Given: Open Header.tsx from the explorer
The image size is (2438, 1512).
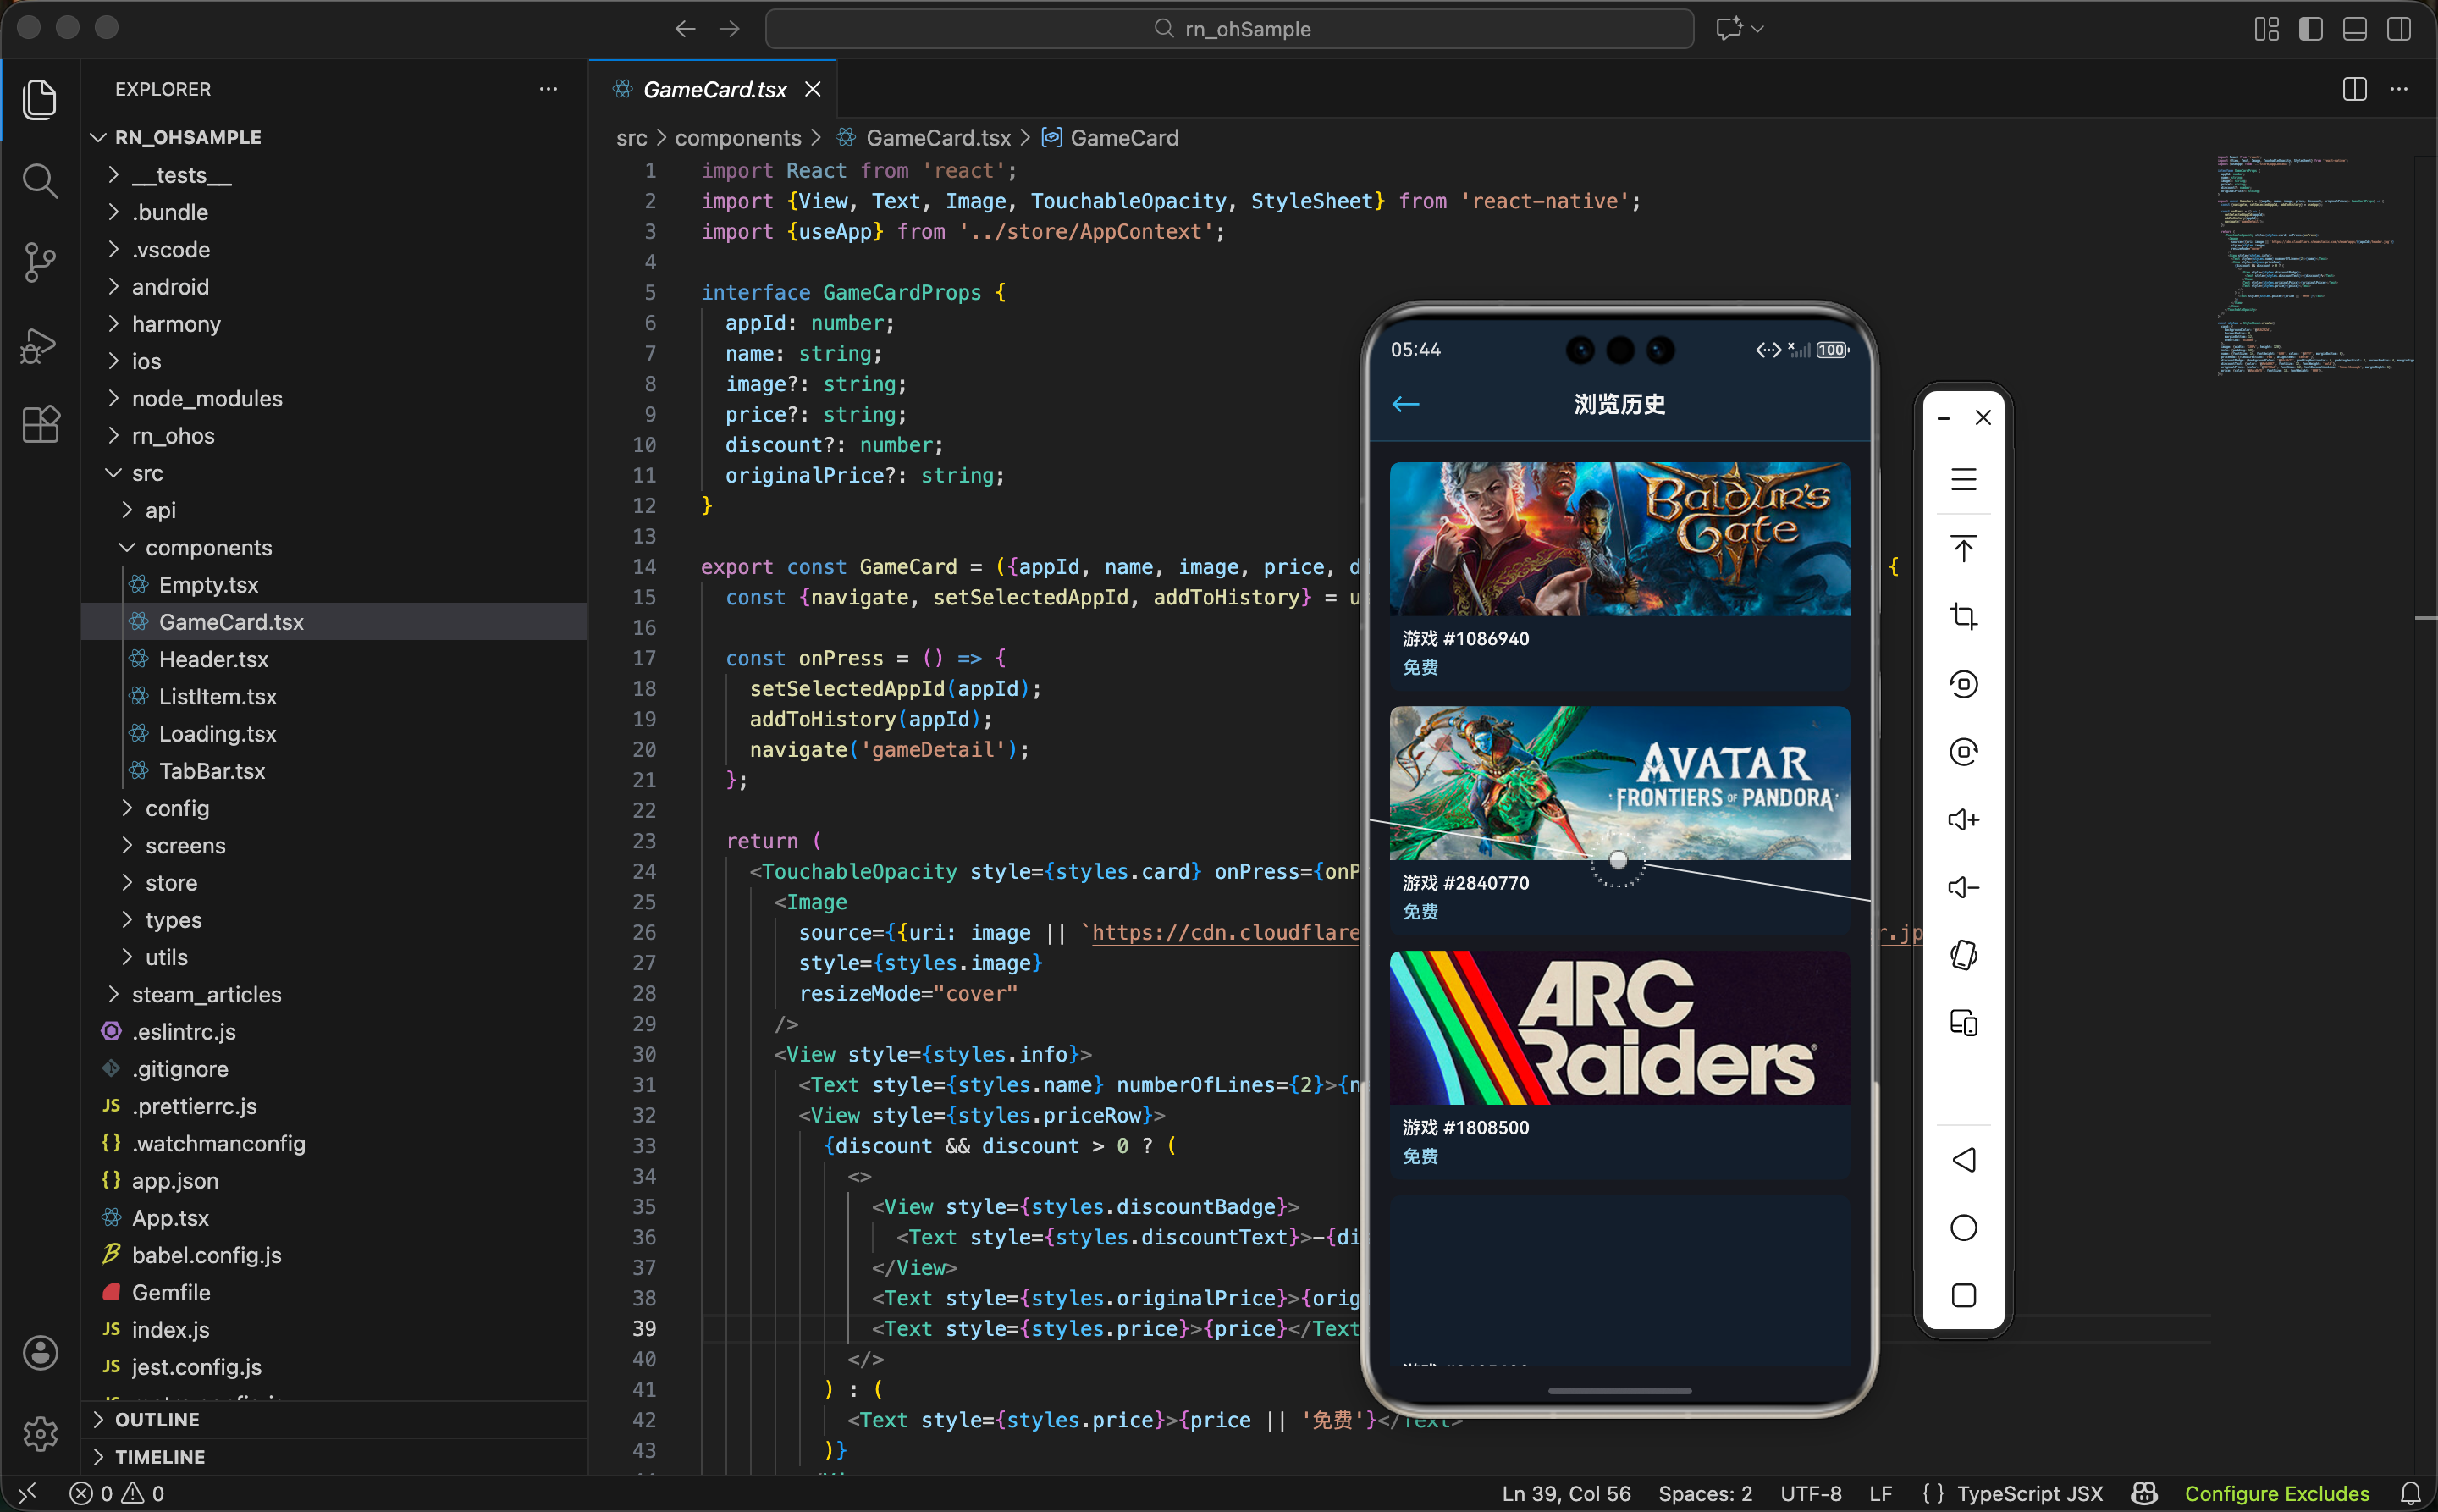Looking at the screenshot, I should click(x=213, y=659).
